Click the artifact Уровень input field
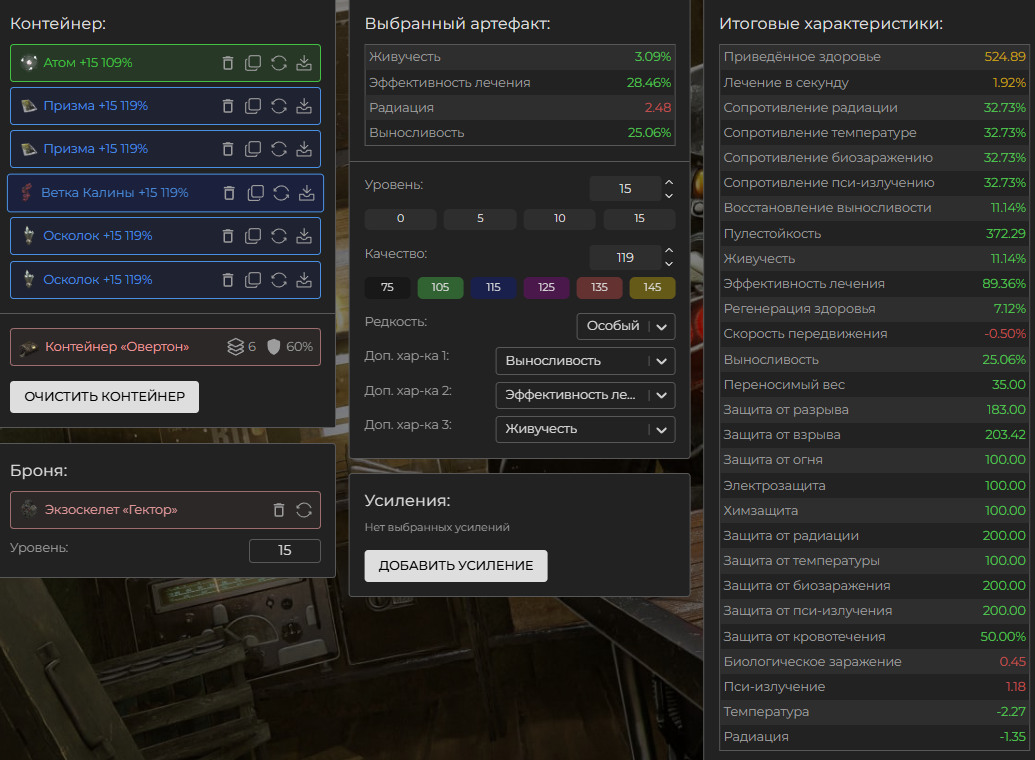 tap(625, 189)
